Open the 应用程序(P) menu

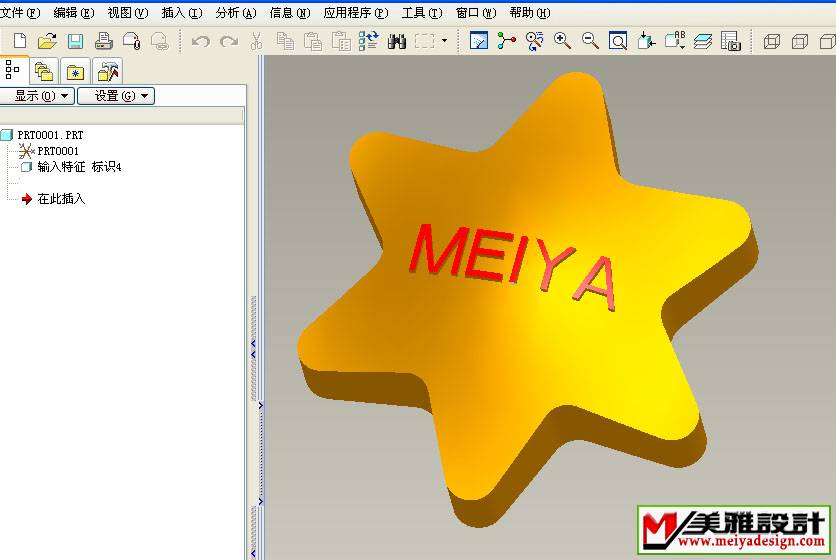click(x=356, y=13)
